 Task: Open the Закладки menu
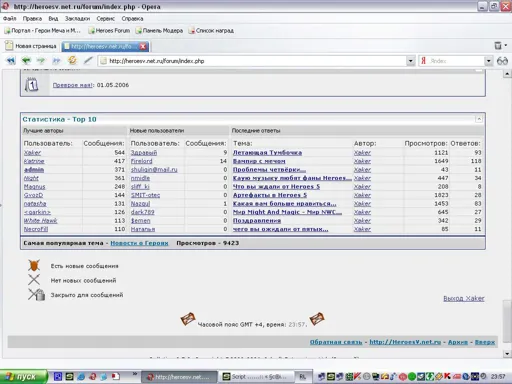click(x=77, y=19)
